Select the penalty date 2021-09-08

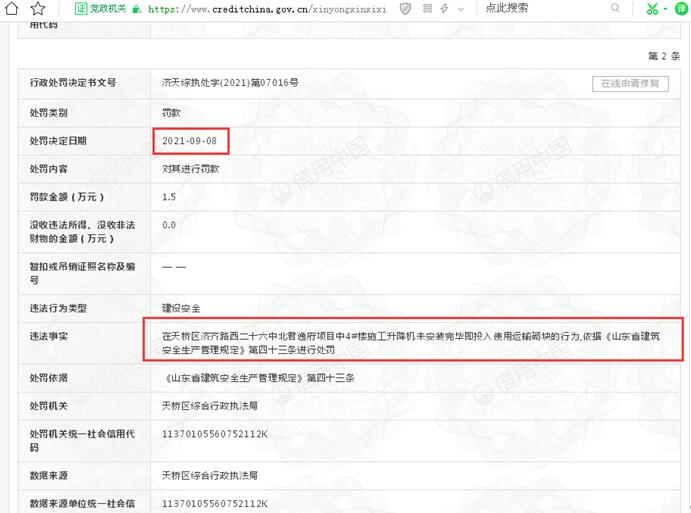pyautogui.click(x=189, y=141)
